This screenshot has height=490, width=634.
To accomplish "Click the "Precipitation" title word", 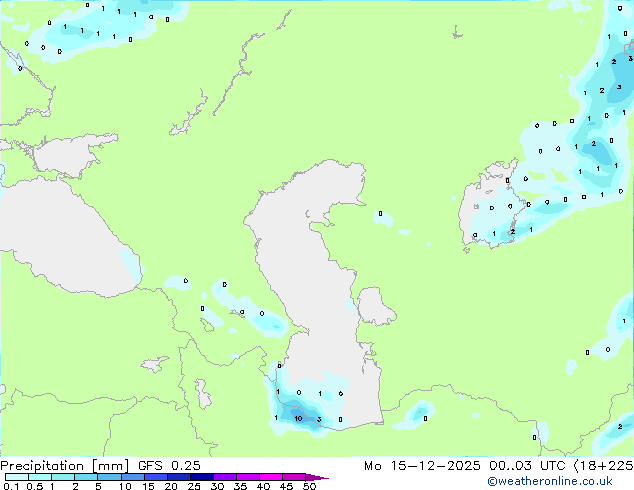I will click(42, 466).
